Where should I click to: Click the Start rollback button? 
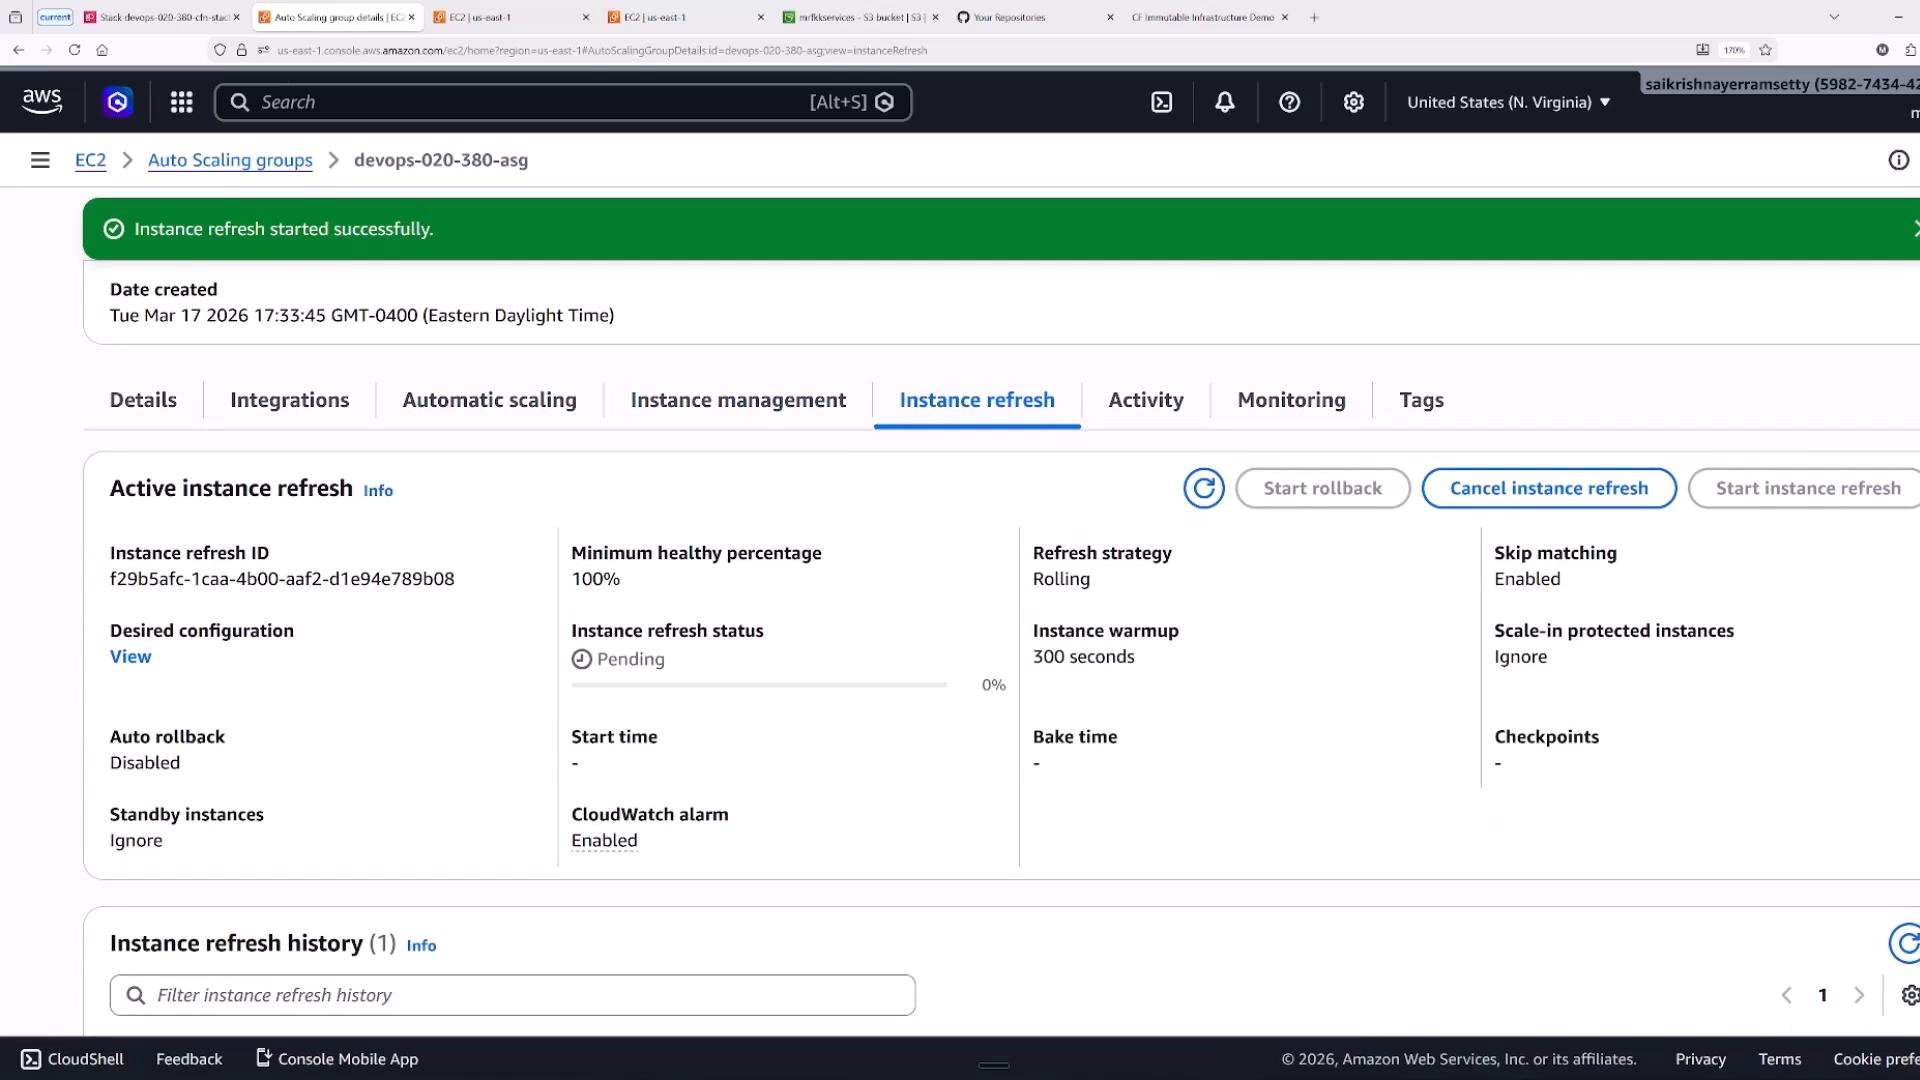click(x=1323, y=488)
